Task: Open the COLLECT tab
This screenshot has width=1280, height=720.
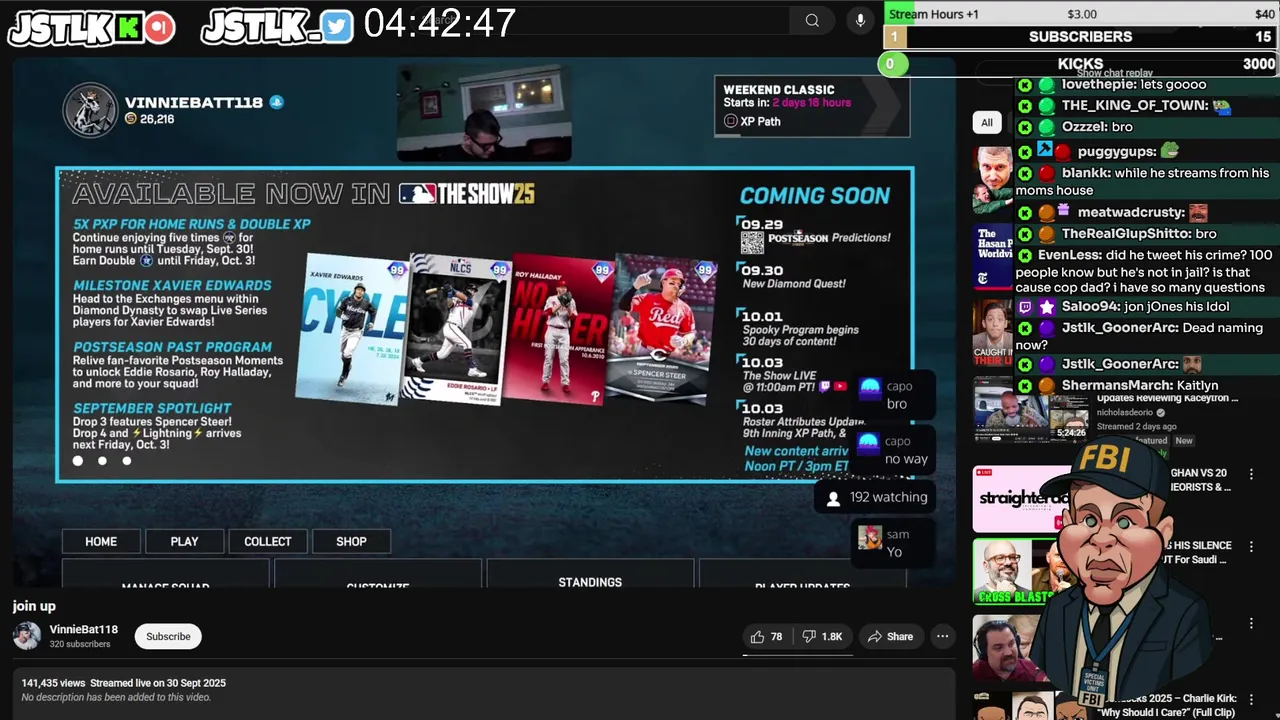Action: 268,541
